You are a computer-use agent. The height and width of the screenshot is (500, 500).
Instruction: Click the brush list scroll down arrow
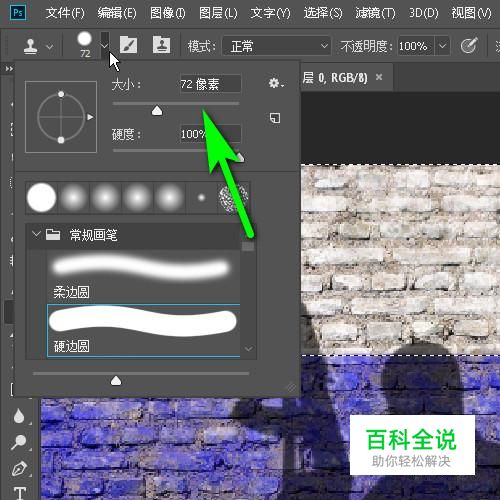click(x=248, y=349)
